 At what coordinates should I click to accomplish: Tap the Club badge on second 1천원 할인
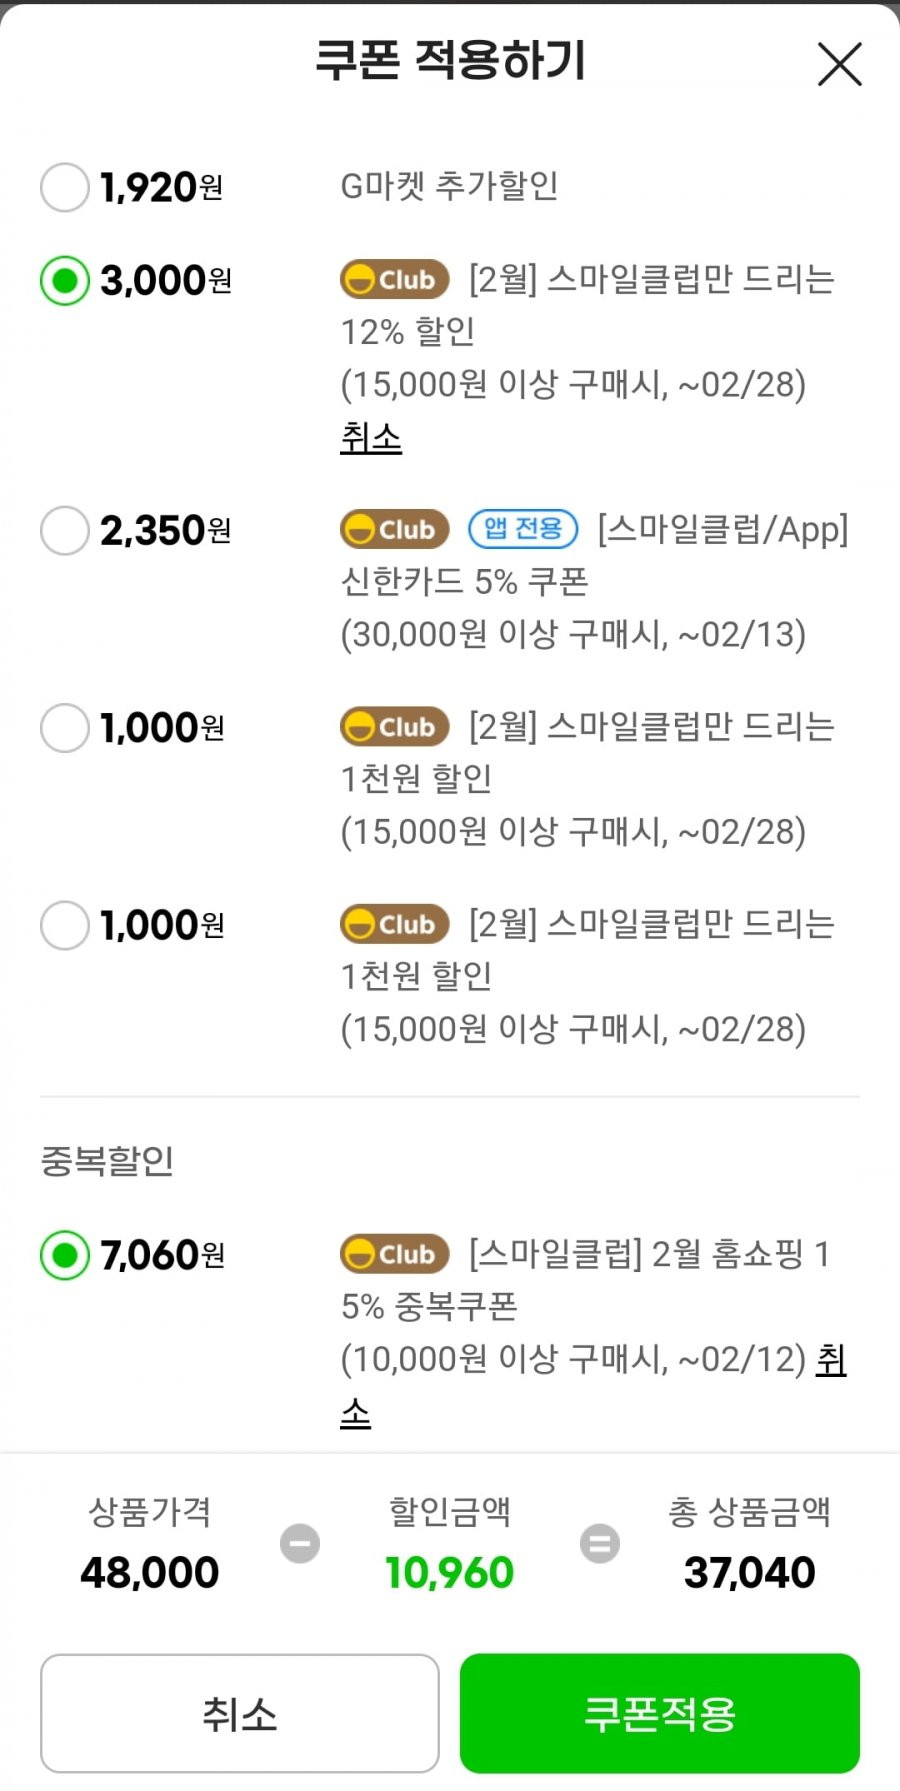pos(394,924)
